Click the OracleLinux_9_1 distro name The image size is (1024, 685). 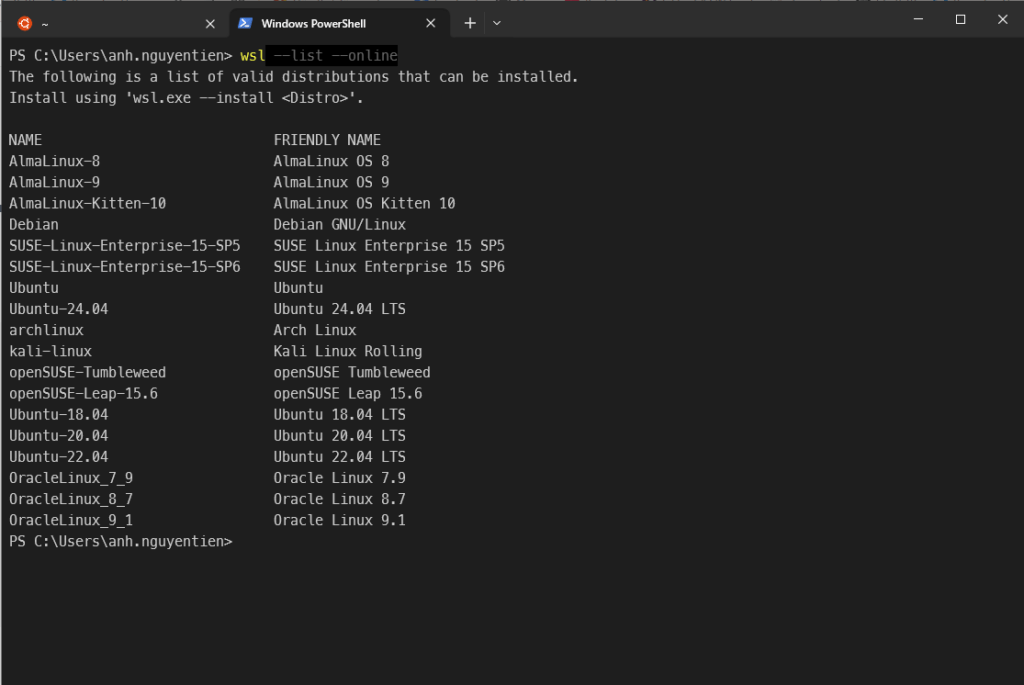(x=71, y=520)
